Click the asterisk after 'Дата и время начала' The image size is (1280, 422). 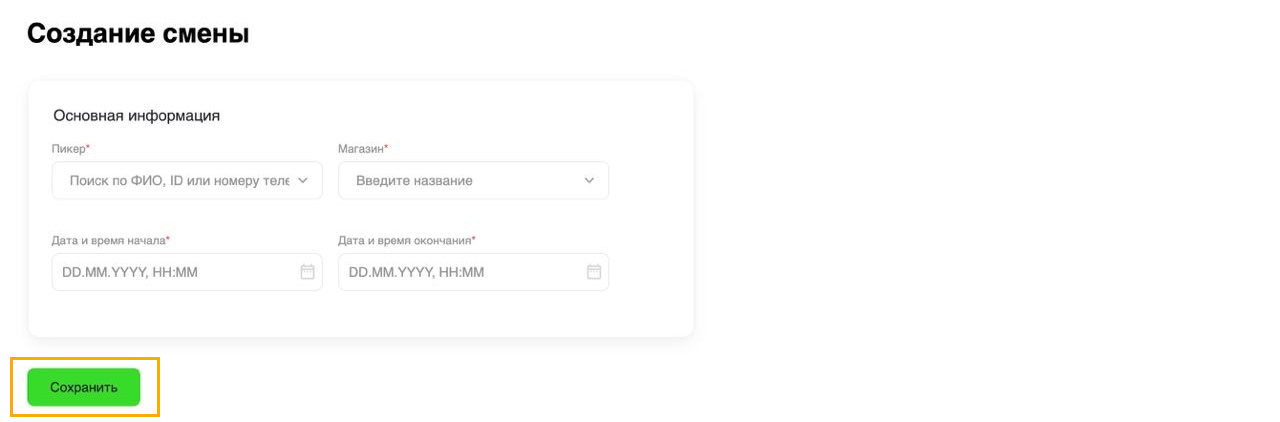tap(168, 239)
